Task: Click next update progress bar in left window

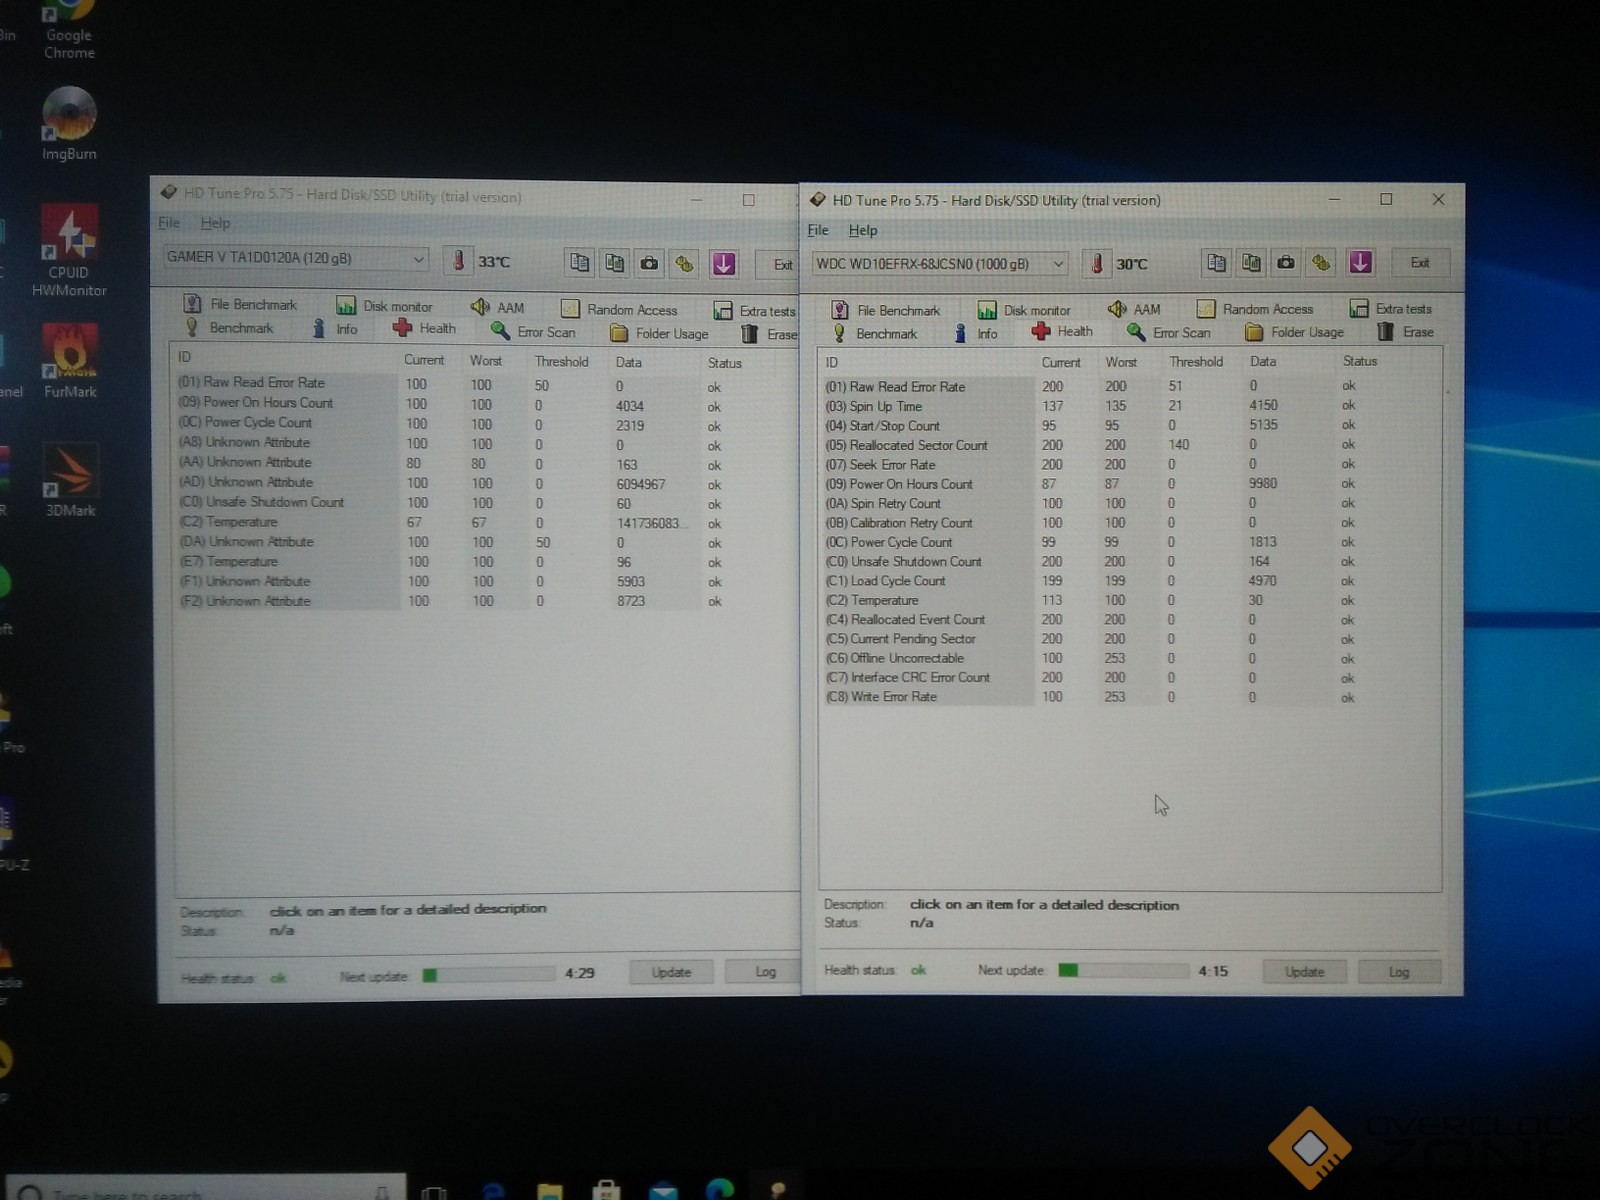Action: point(488,975)
